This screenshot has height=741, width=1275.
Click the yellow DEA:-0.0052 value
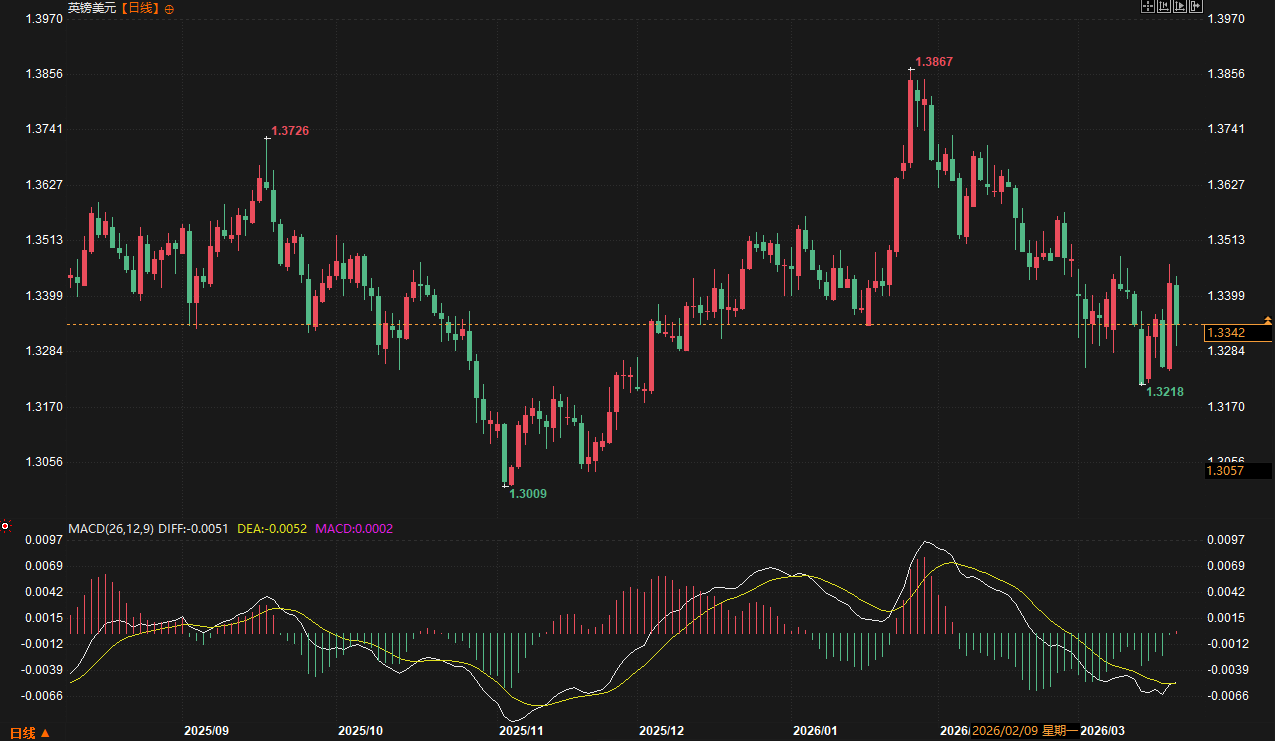coord(272,528)
